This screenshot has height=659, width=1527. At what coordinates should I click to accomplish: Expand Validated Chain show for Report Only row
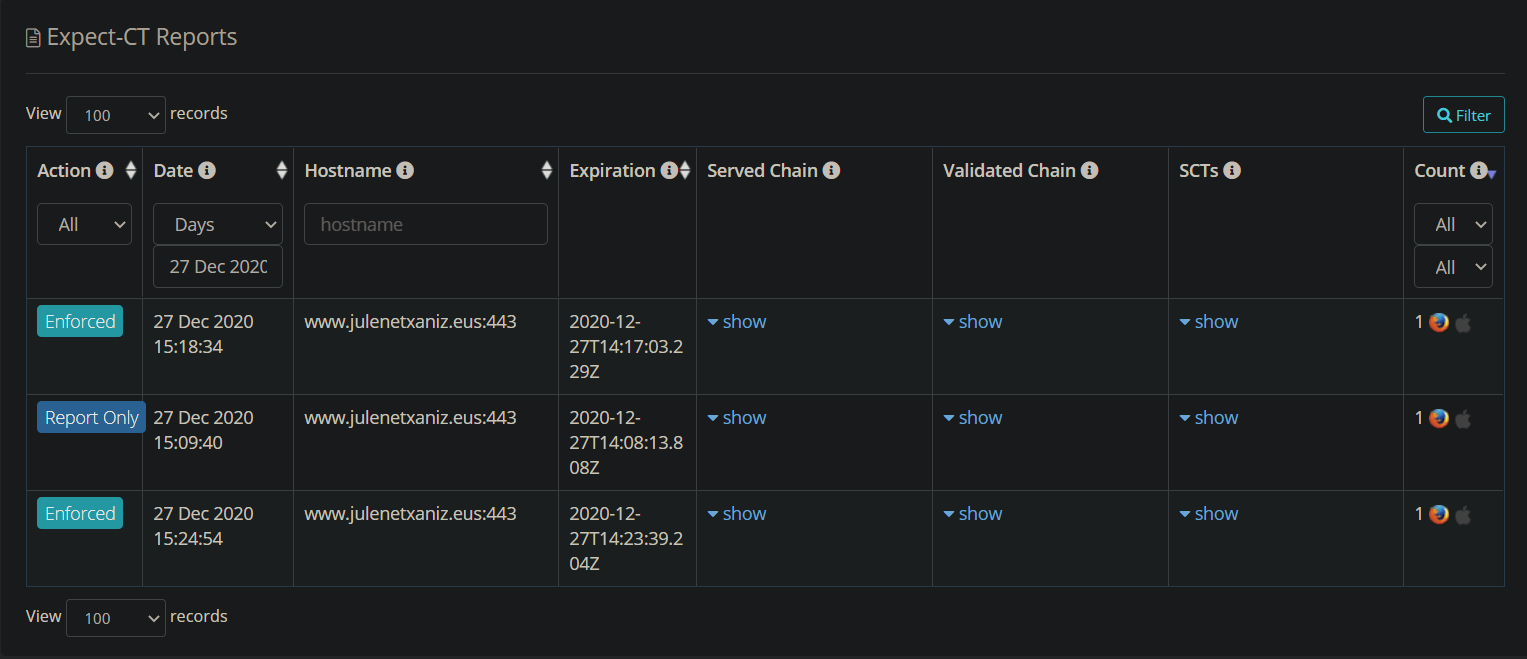point(972,417)
